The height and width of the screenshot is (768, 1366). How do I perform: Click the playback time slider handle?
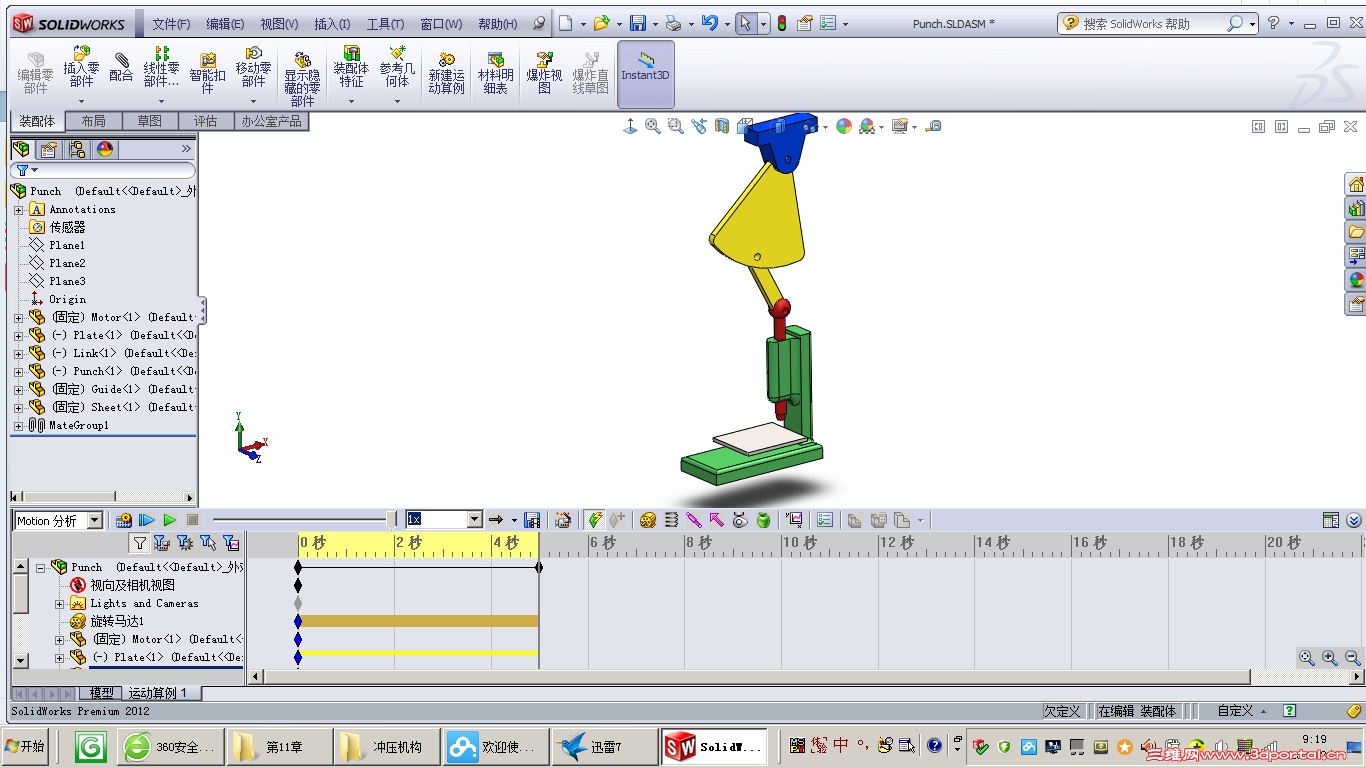pos(391,519)
